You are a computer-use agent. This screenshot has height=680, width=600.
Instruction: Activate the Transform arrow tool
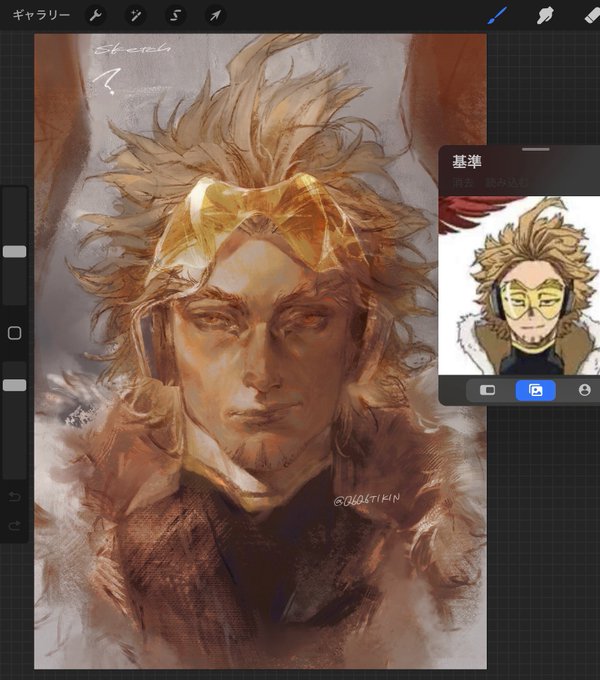click(215, 16)
